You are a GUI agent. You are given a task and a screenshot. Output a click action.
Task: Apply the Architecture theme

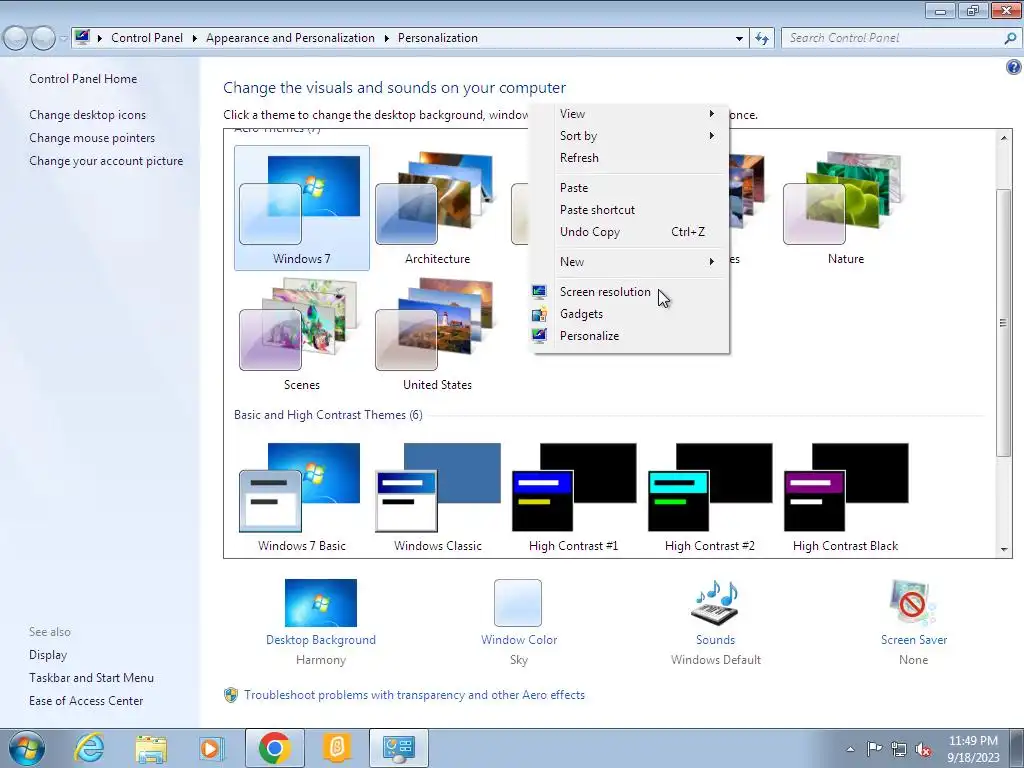pyautogui.click(x=438, y=208)
